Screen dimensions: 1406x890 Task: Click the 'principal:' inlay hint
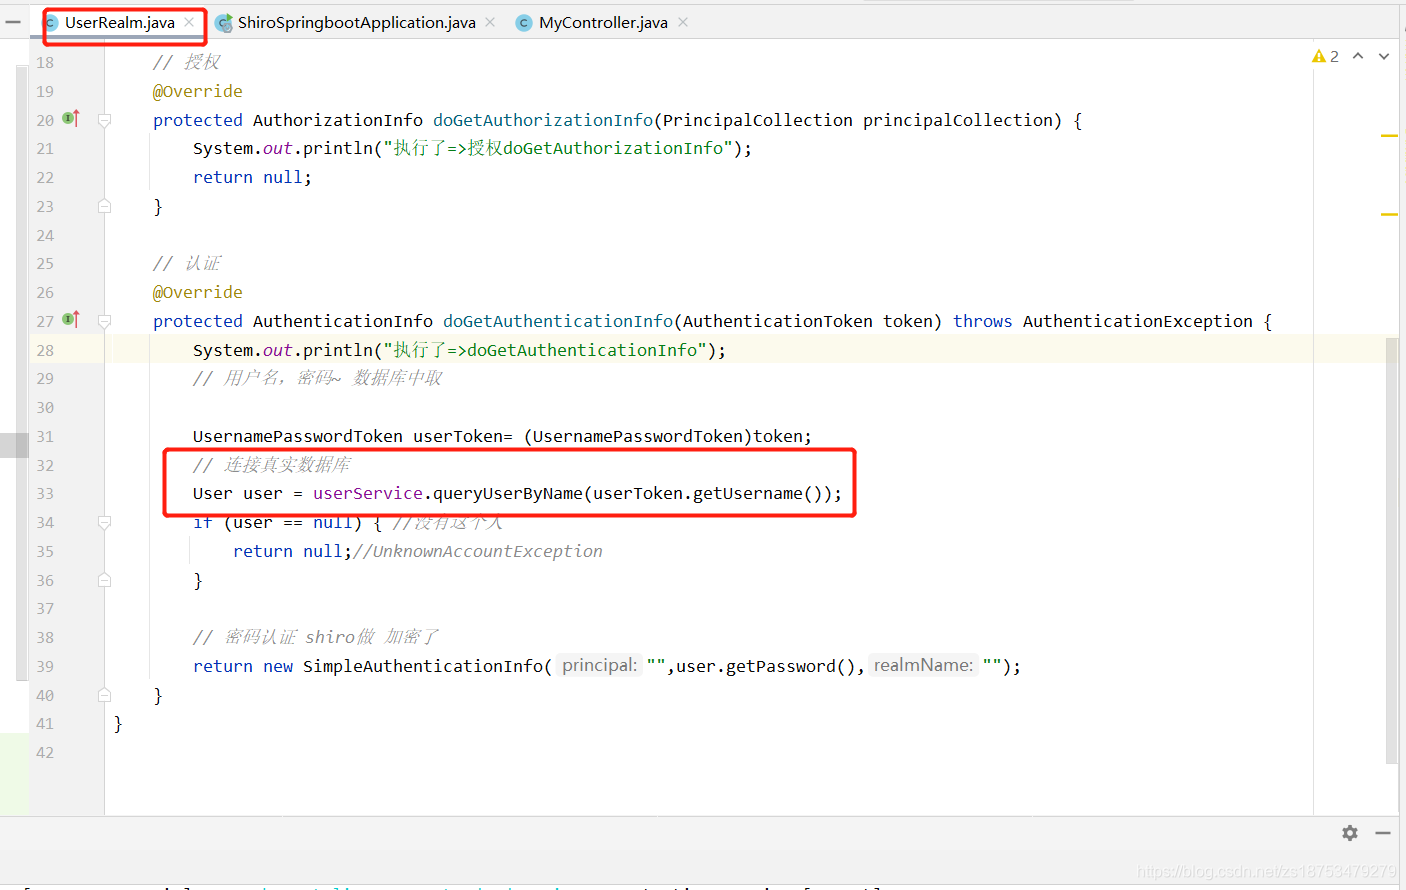pyautogui.click(x=599, y=665)
